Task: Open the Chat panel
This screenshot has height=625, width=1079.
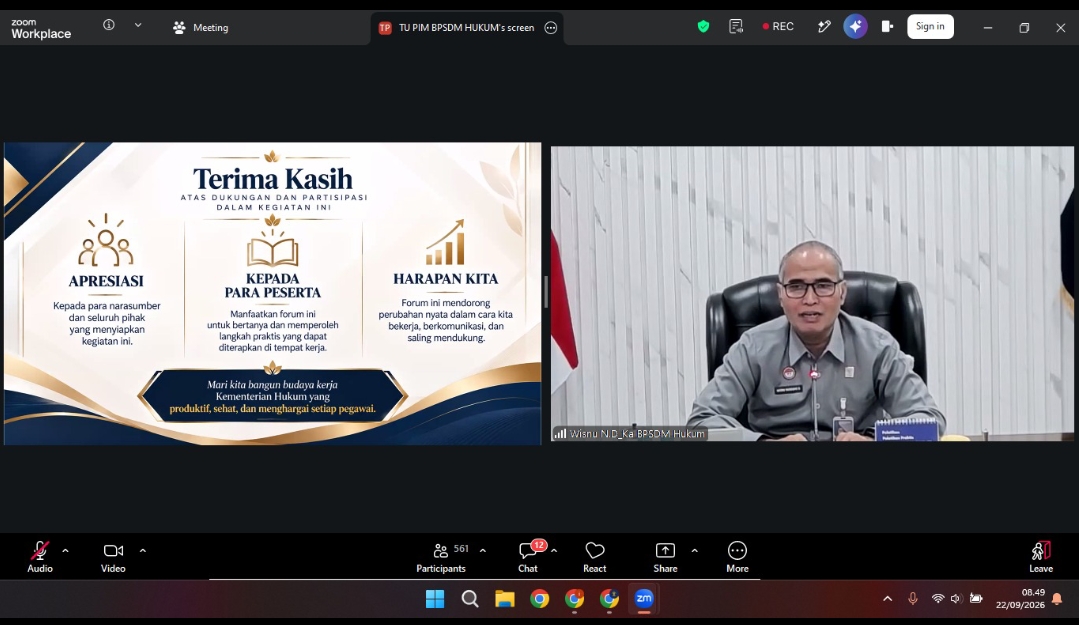Action: tap(528, 557)
